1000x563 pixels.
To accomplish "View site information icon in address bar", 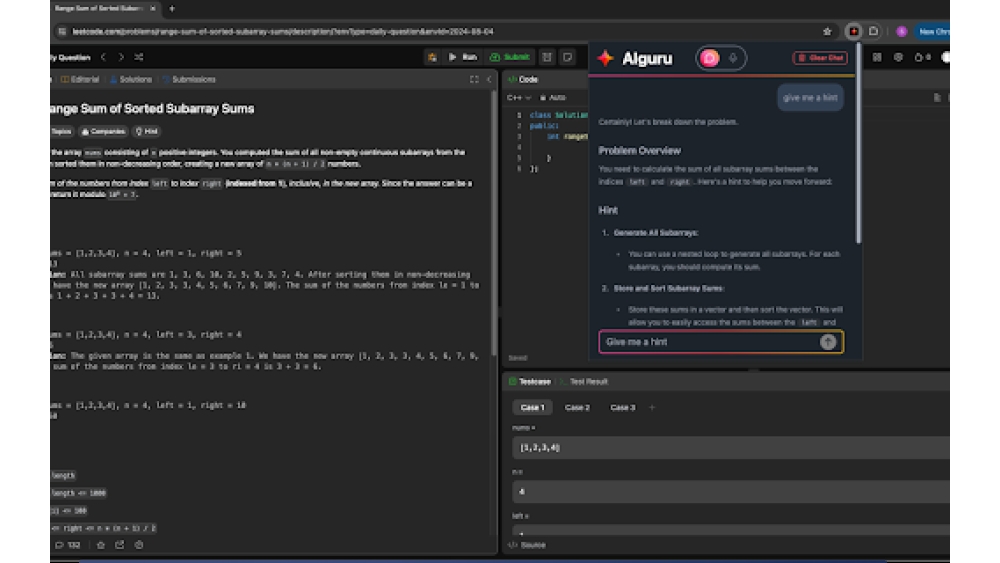I will coord(62,31).
